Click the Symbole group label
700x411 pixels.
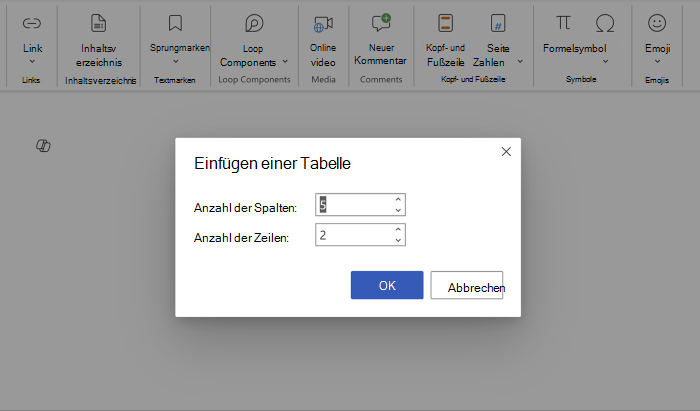(581, 79)
